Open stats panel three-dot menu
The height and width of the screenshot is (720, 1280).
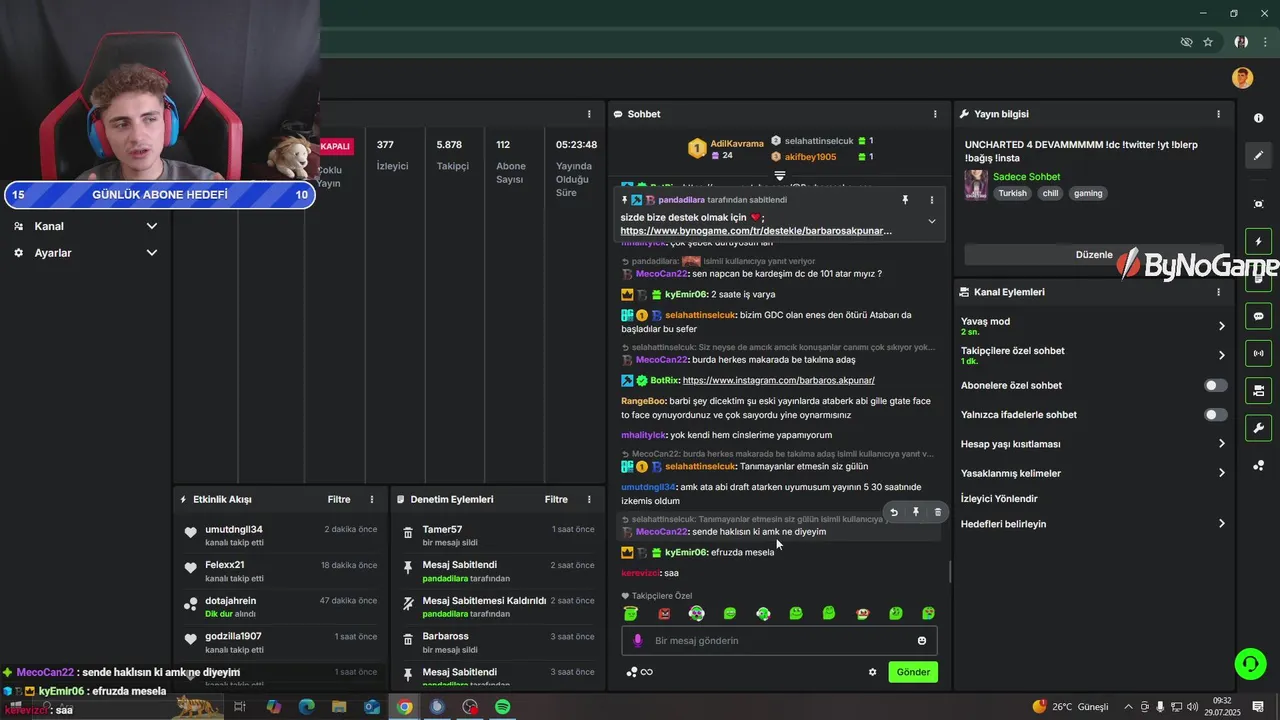pos(589,114)
